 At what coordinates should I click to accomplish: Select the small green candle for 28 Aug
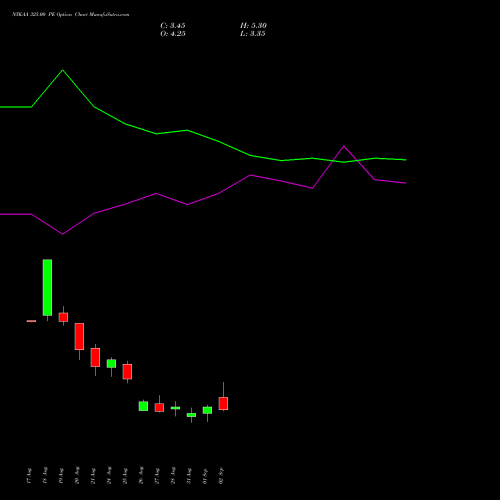175,408
